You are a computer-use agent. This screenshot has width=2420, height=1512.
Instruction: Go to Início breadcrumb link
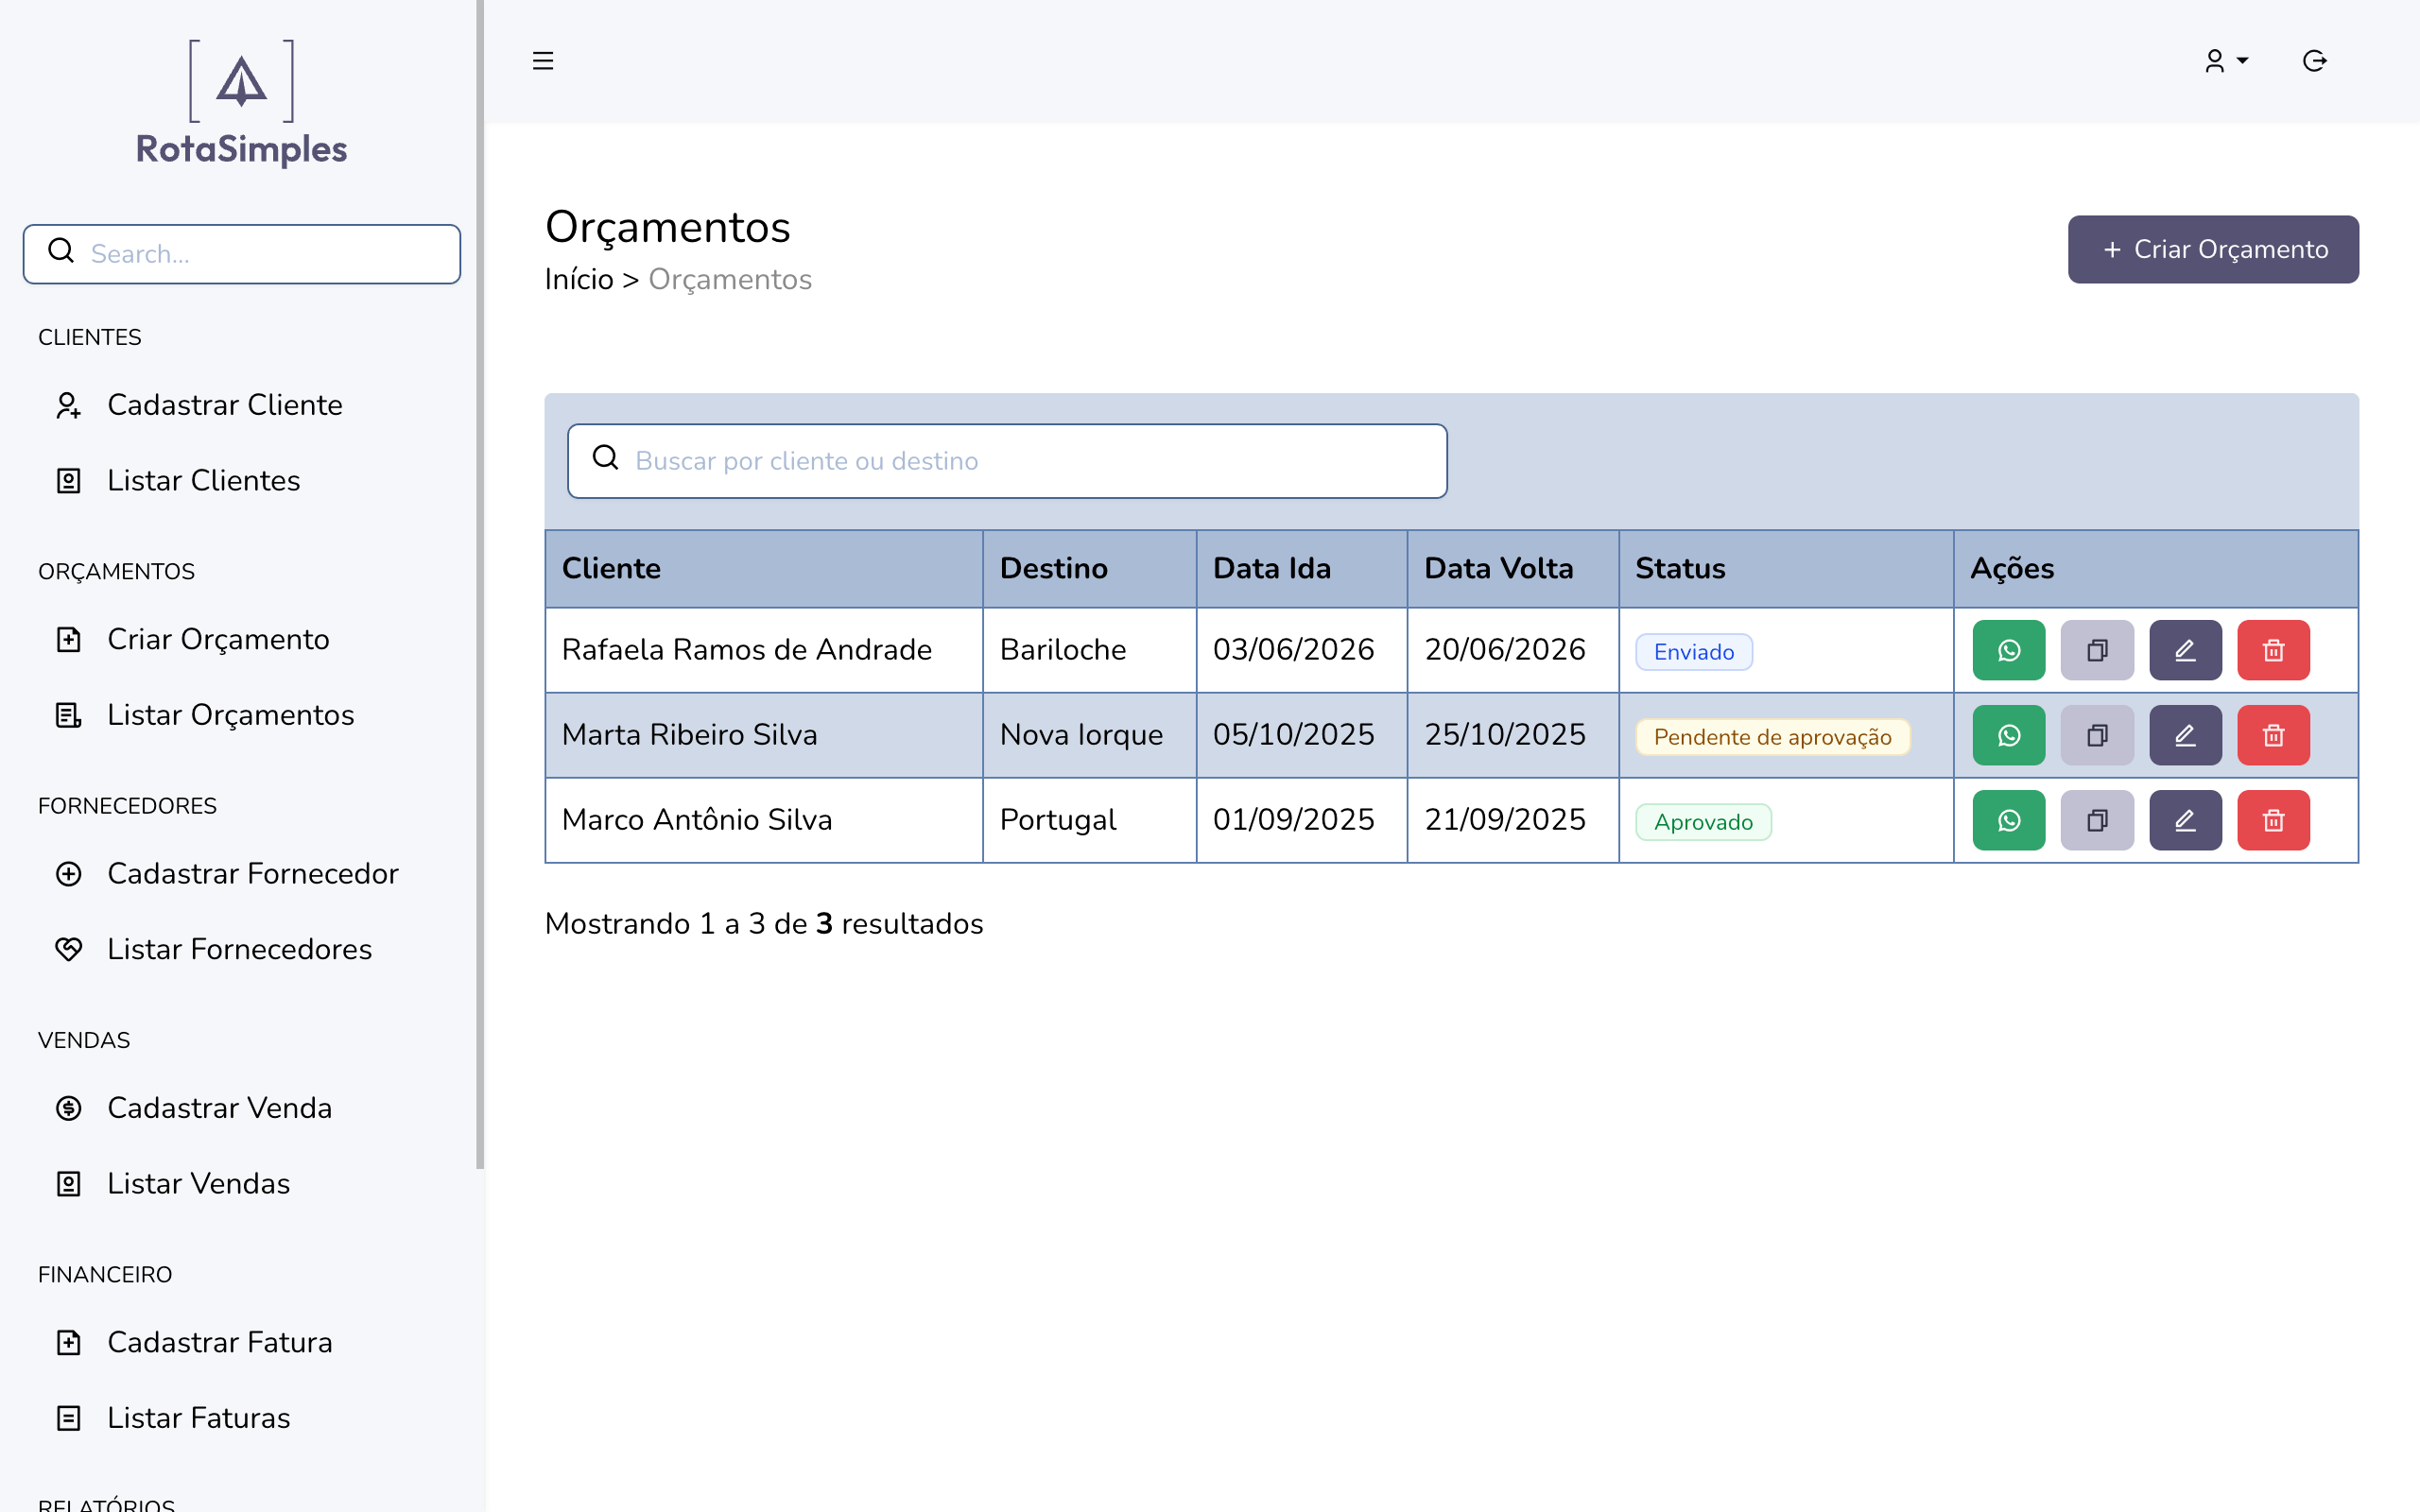click(x=579, y=279)
